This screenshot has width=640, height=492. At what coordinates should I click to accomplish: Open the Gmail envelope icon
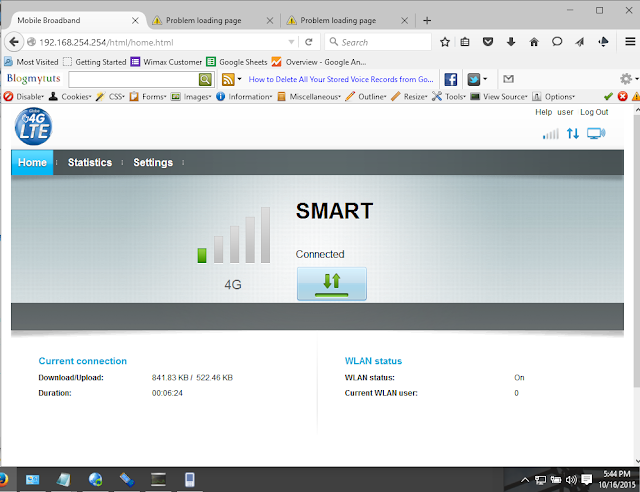coord(508,79)
